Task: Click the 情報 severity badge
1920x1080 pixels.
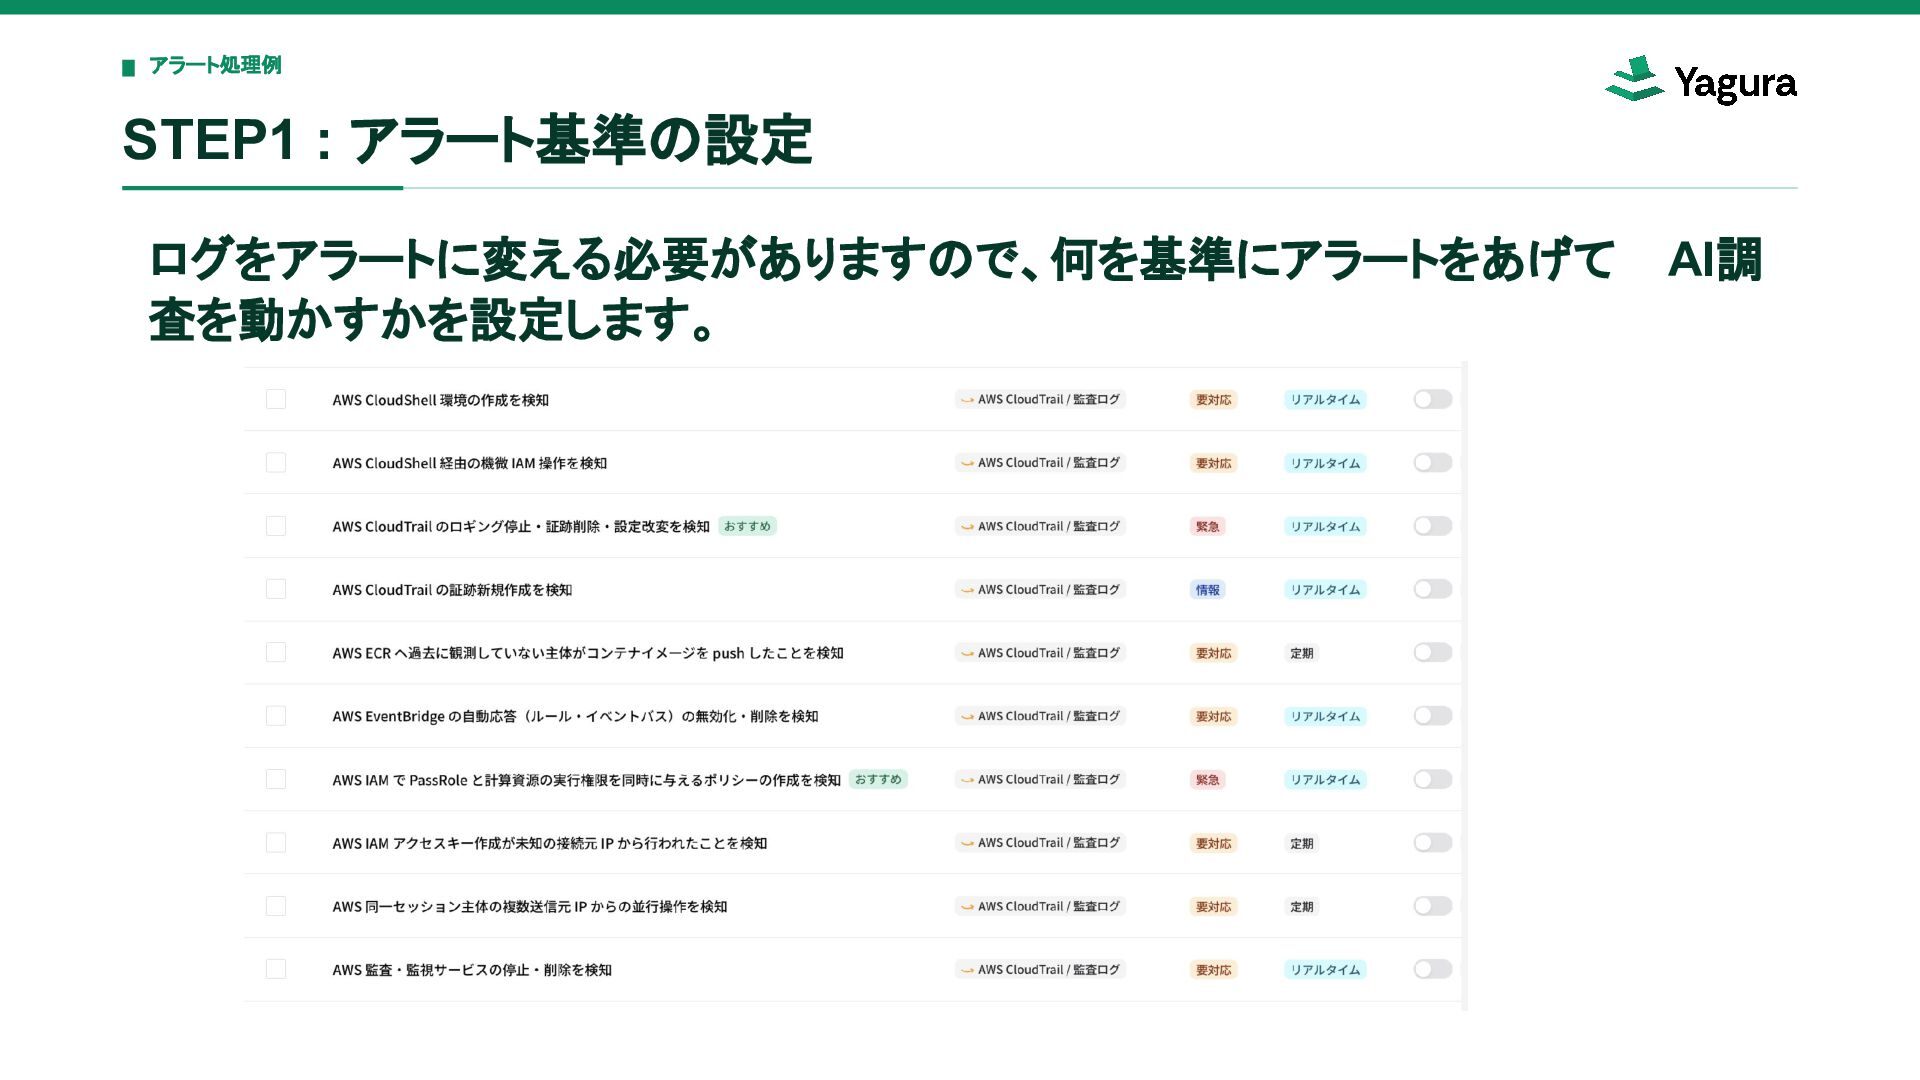Action: 1208,590
